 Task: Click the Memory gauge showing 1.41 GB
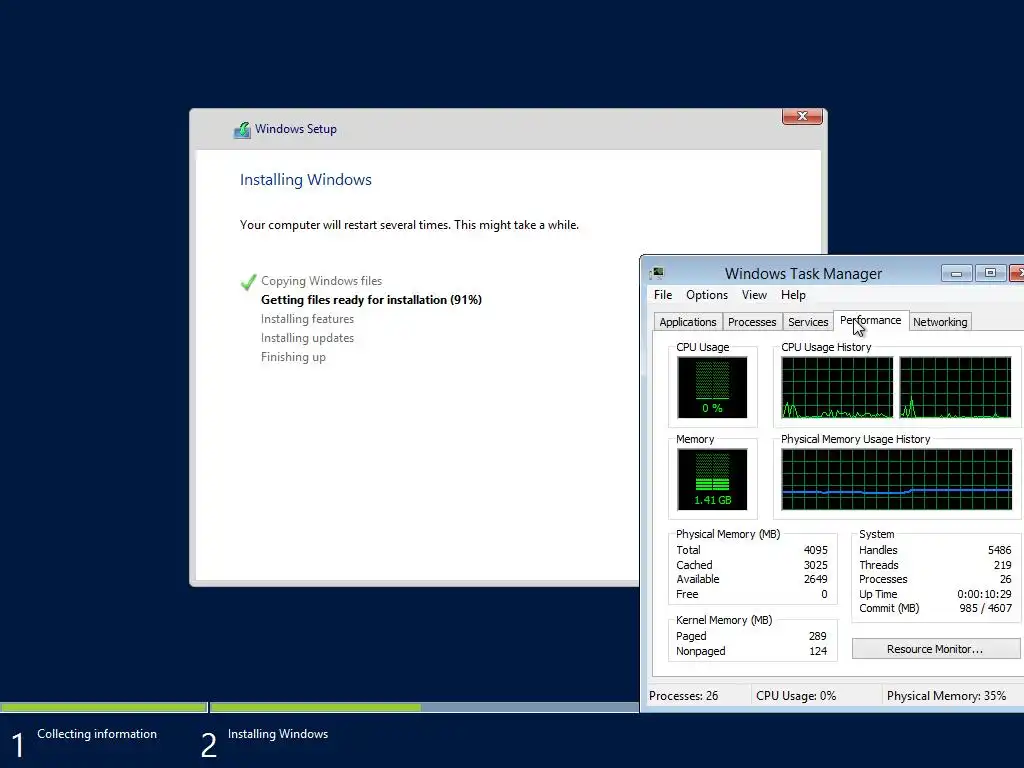712,479
